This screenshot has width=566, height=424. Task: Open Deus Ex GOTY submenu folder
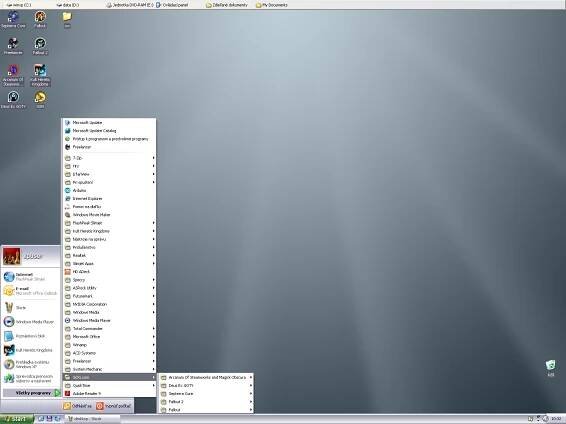click(206, 385)
